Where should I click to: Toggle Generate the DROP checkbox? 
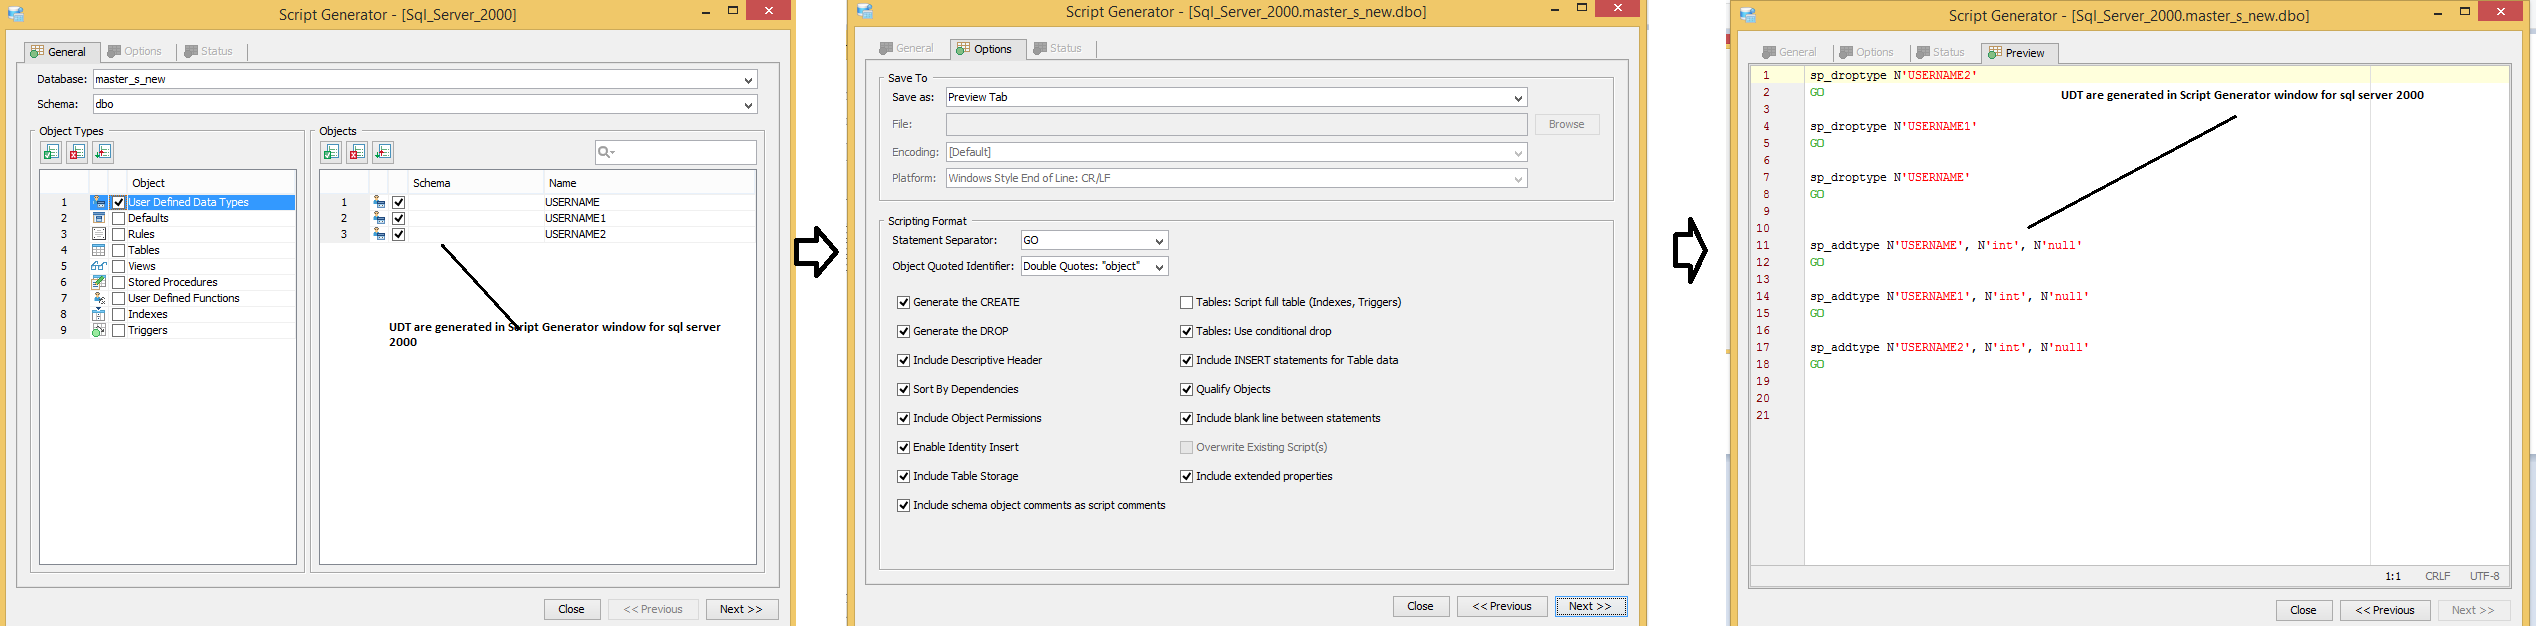point(904,331)
